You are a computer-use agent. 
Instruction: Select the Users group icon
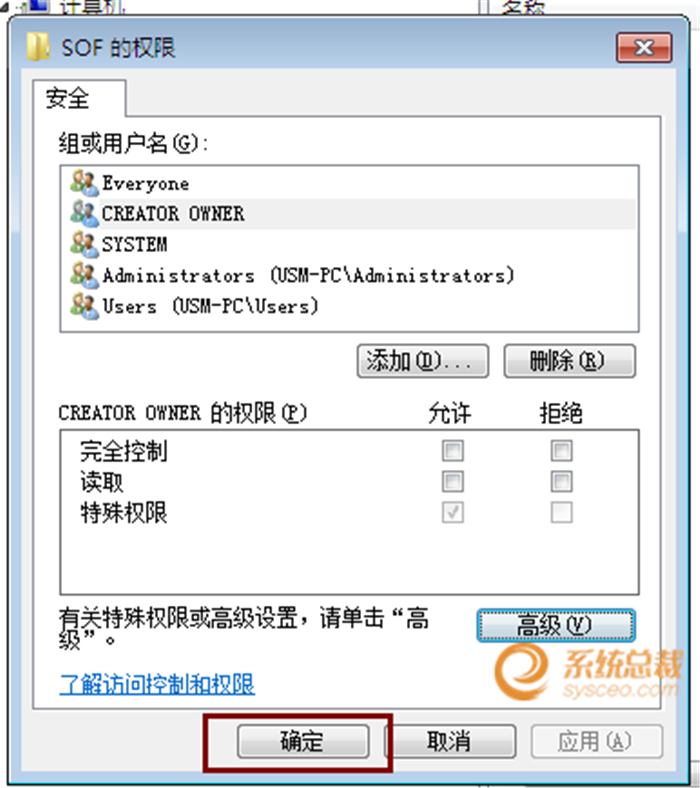84,306
